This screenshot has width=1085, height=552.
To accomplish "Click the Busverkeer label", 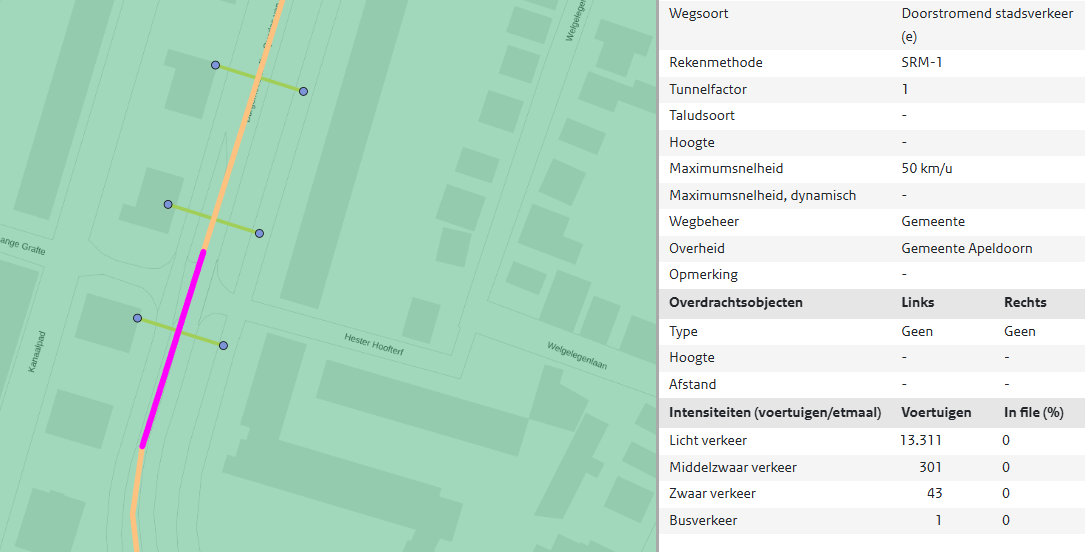I will point(703,521).
